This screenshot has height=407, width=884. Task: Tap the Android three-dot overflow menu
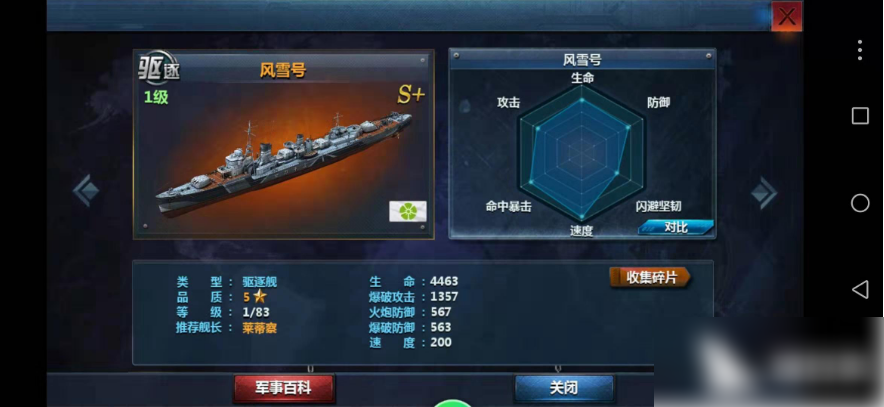coord(860,50)
